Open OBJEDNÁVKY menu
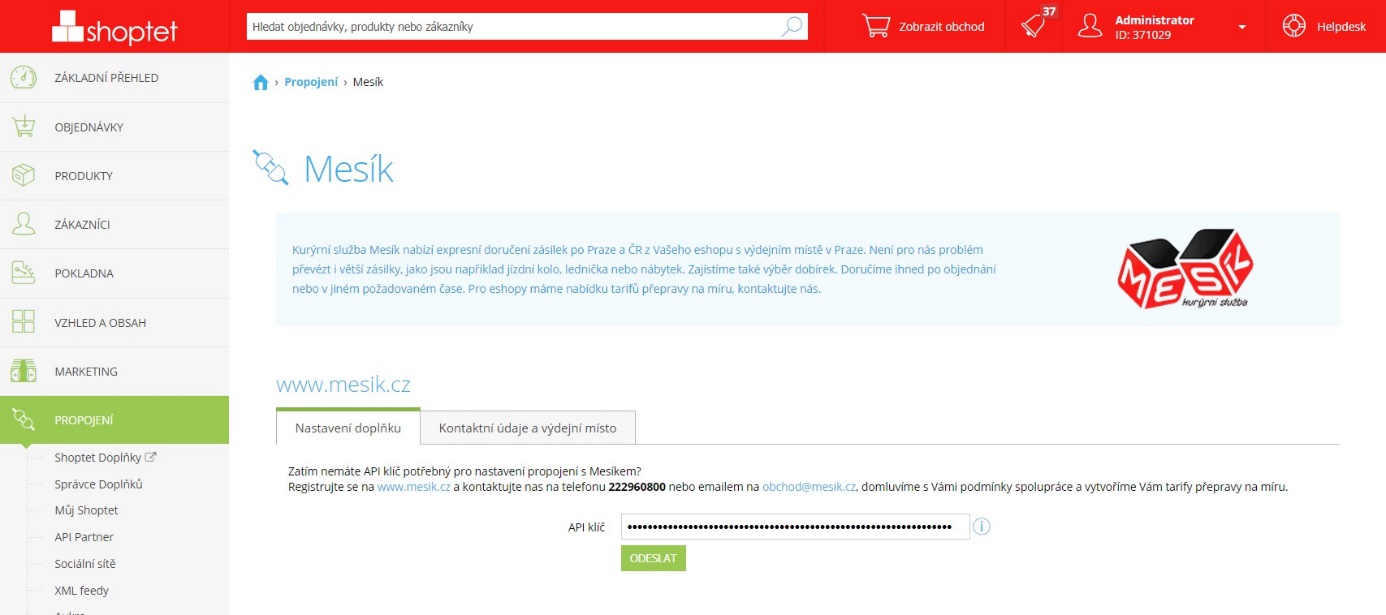 tap(114, 127)
